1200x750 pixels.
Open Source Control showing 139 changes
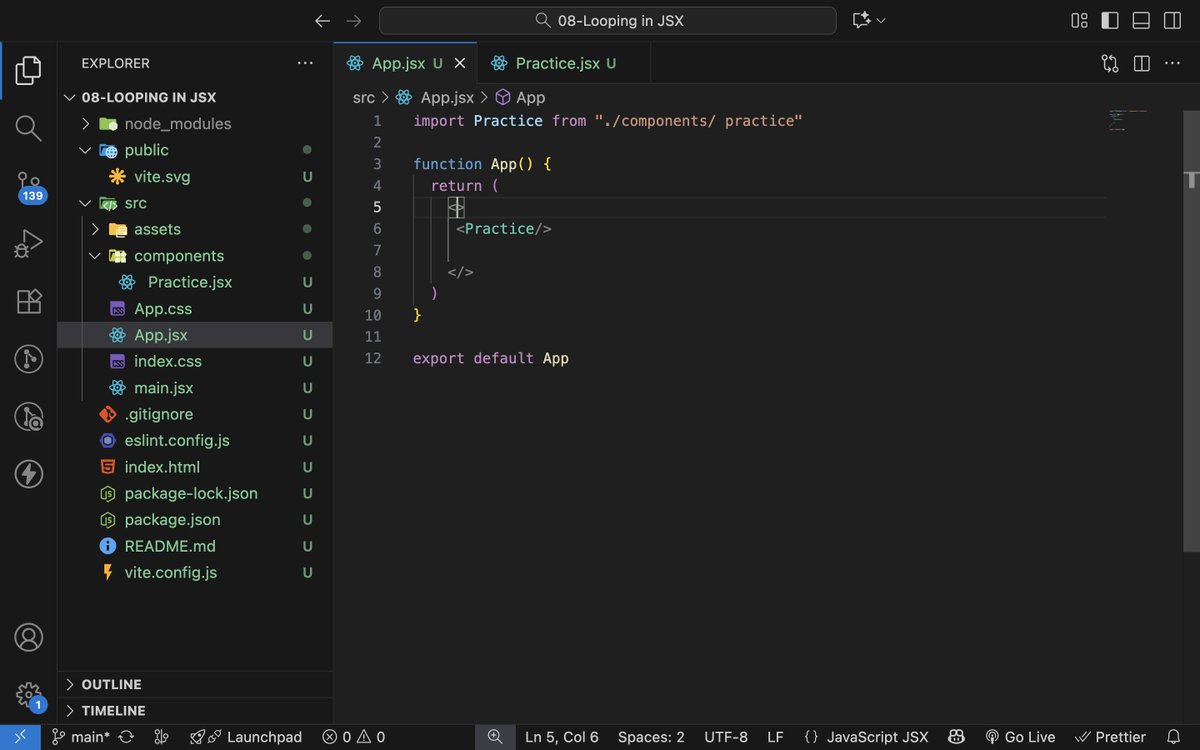coord(28,184)
